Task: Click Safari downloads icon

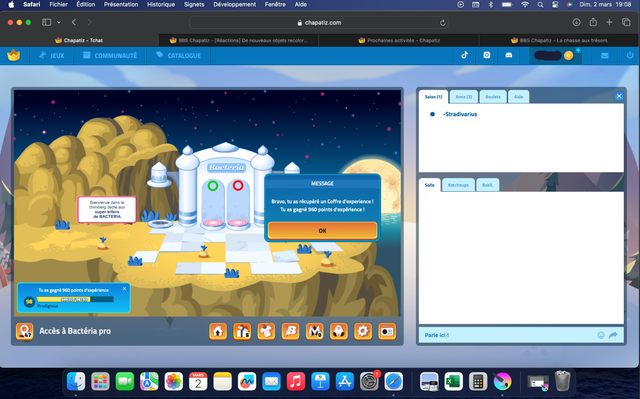Action: (x=576, y=22)
